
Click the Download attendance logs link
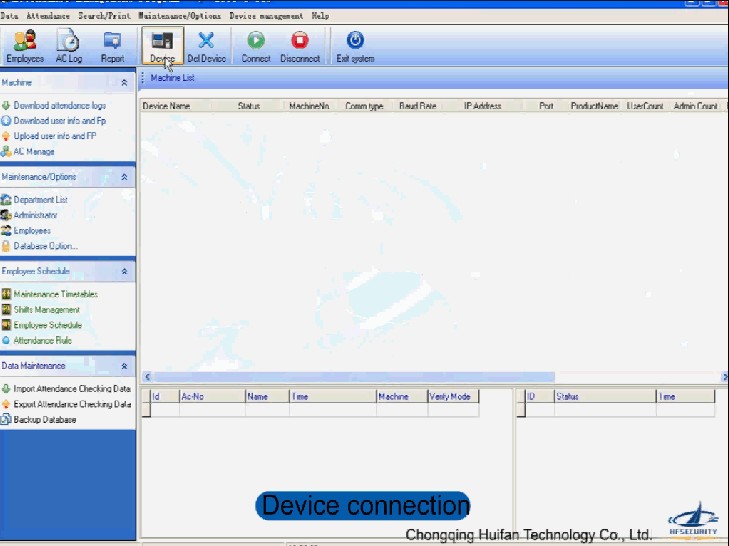[60, 106]
